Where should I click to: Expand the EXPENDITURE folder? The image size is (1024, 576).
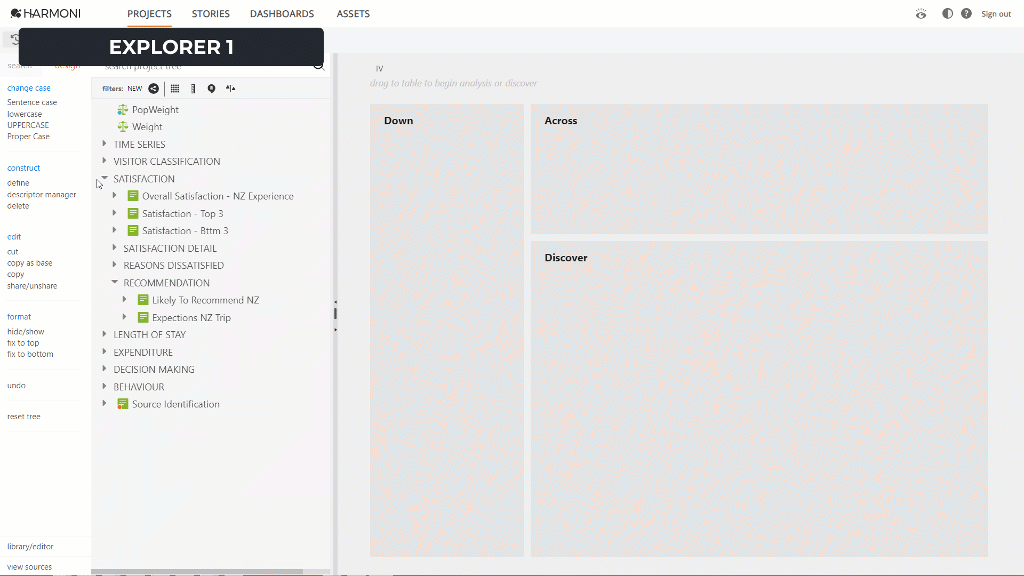click(104, 351)
